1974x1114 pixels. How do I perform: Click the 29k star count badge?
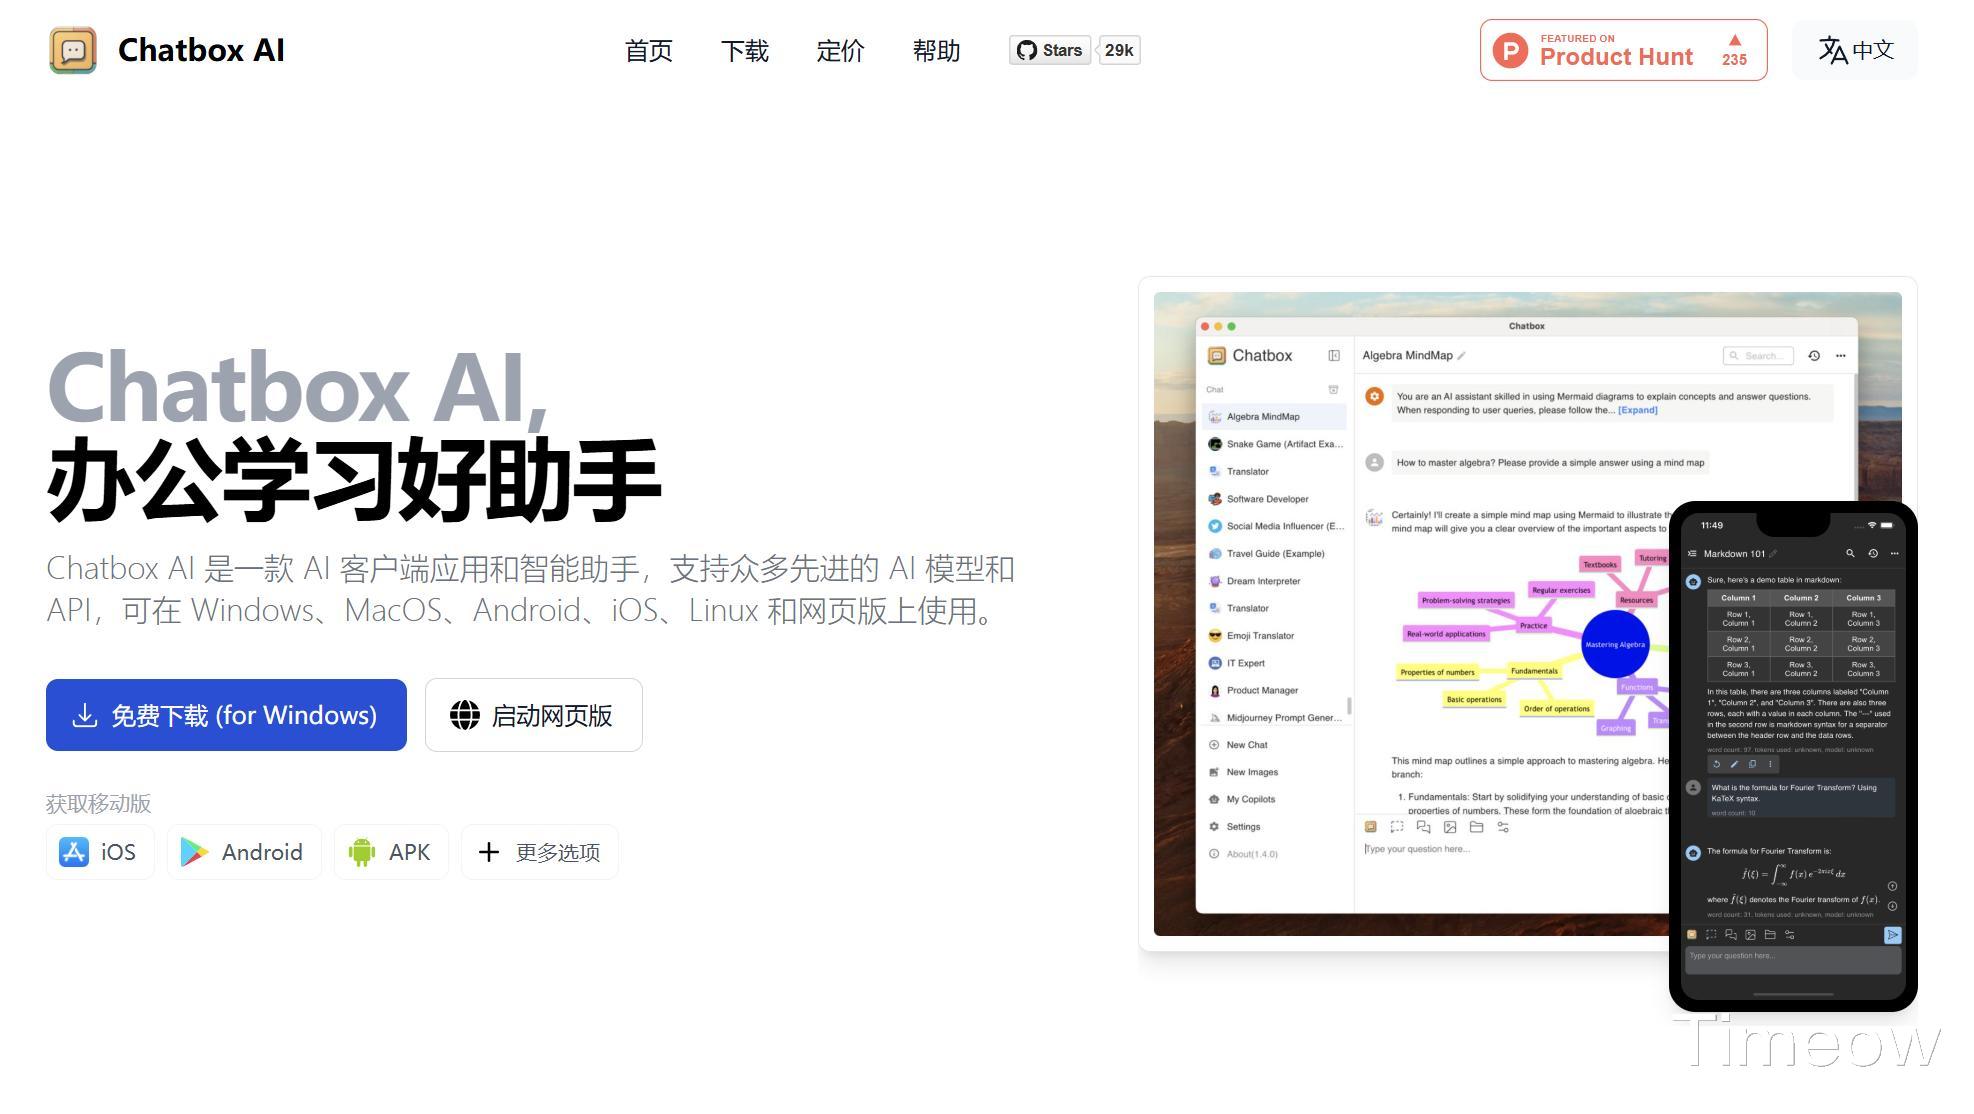click(1119, 50)
